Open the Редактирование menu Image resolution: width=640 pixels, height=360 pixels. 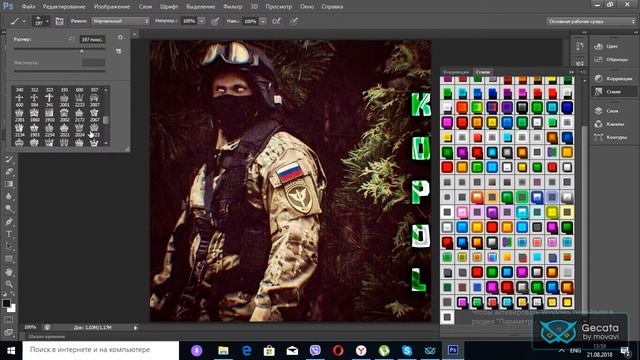pos(64,7)
